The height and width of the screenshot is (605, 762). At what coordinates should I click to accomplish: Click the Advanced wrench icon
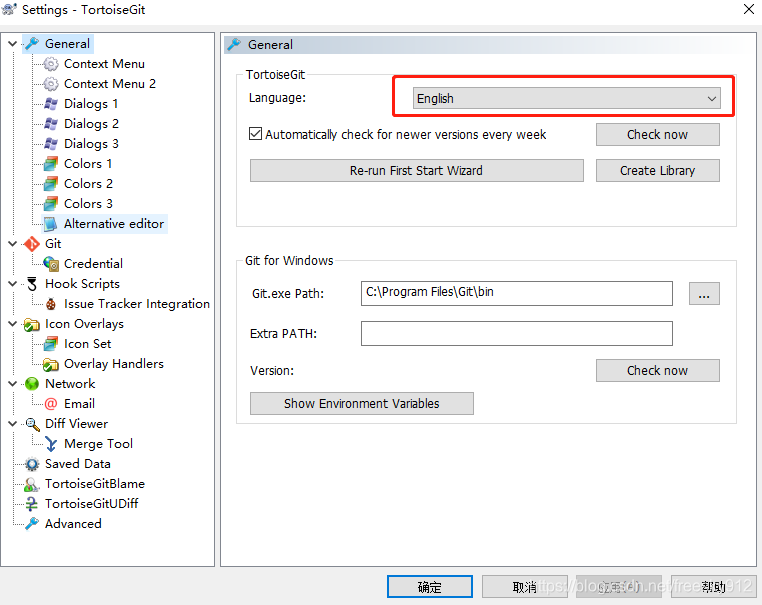pyautogui.click(x=32, y=523)
